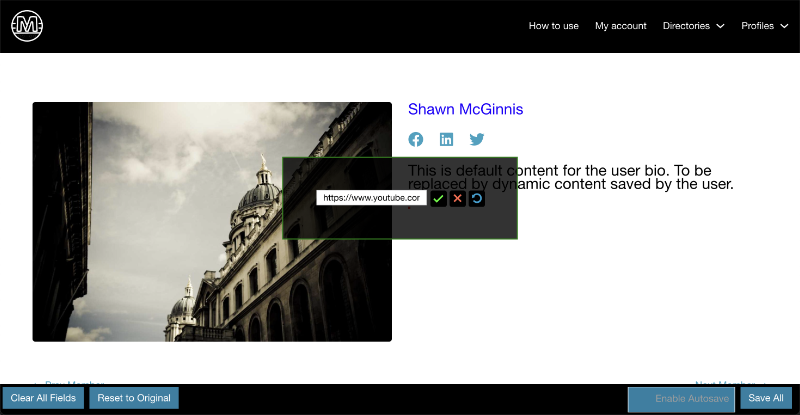Open the LinkedIn profile icon

point(446,140)
